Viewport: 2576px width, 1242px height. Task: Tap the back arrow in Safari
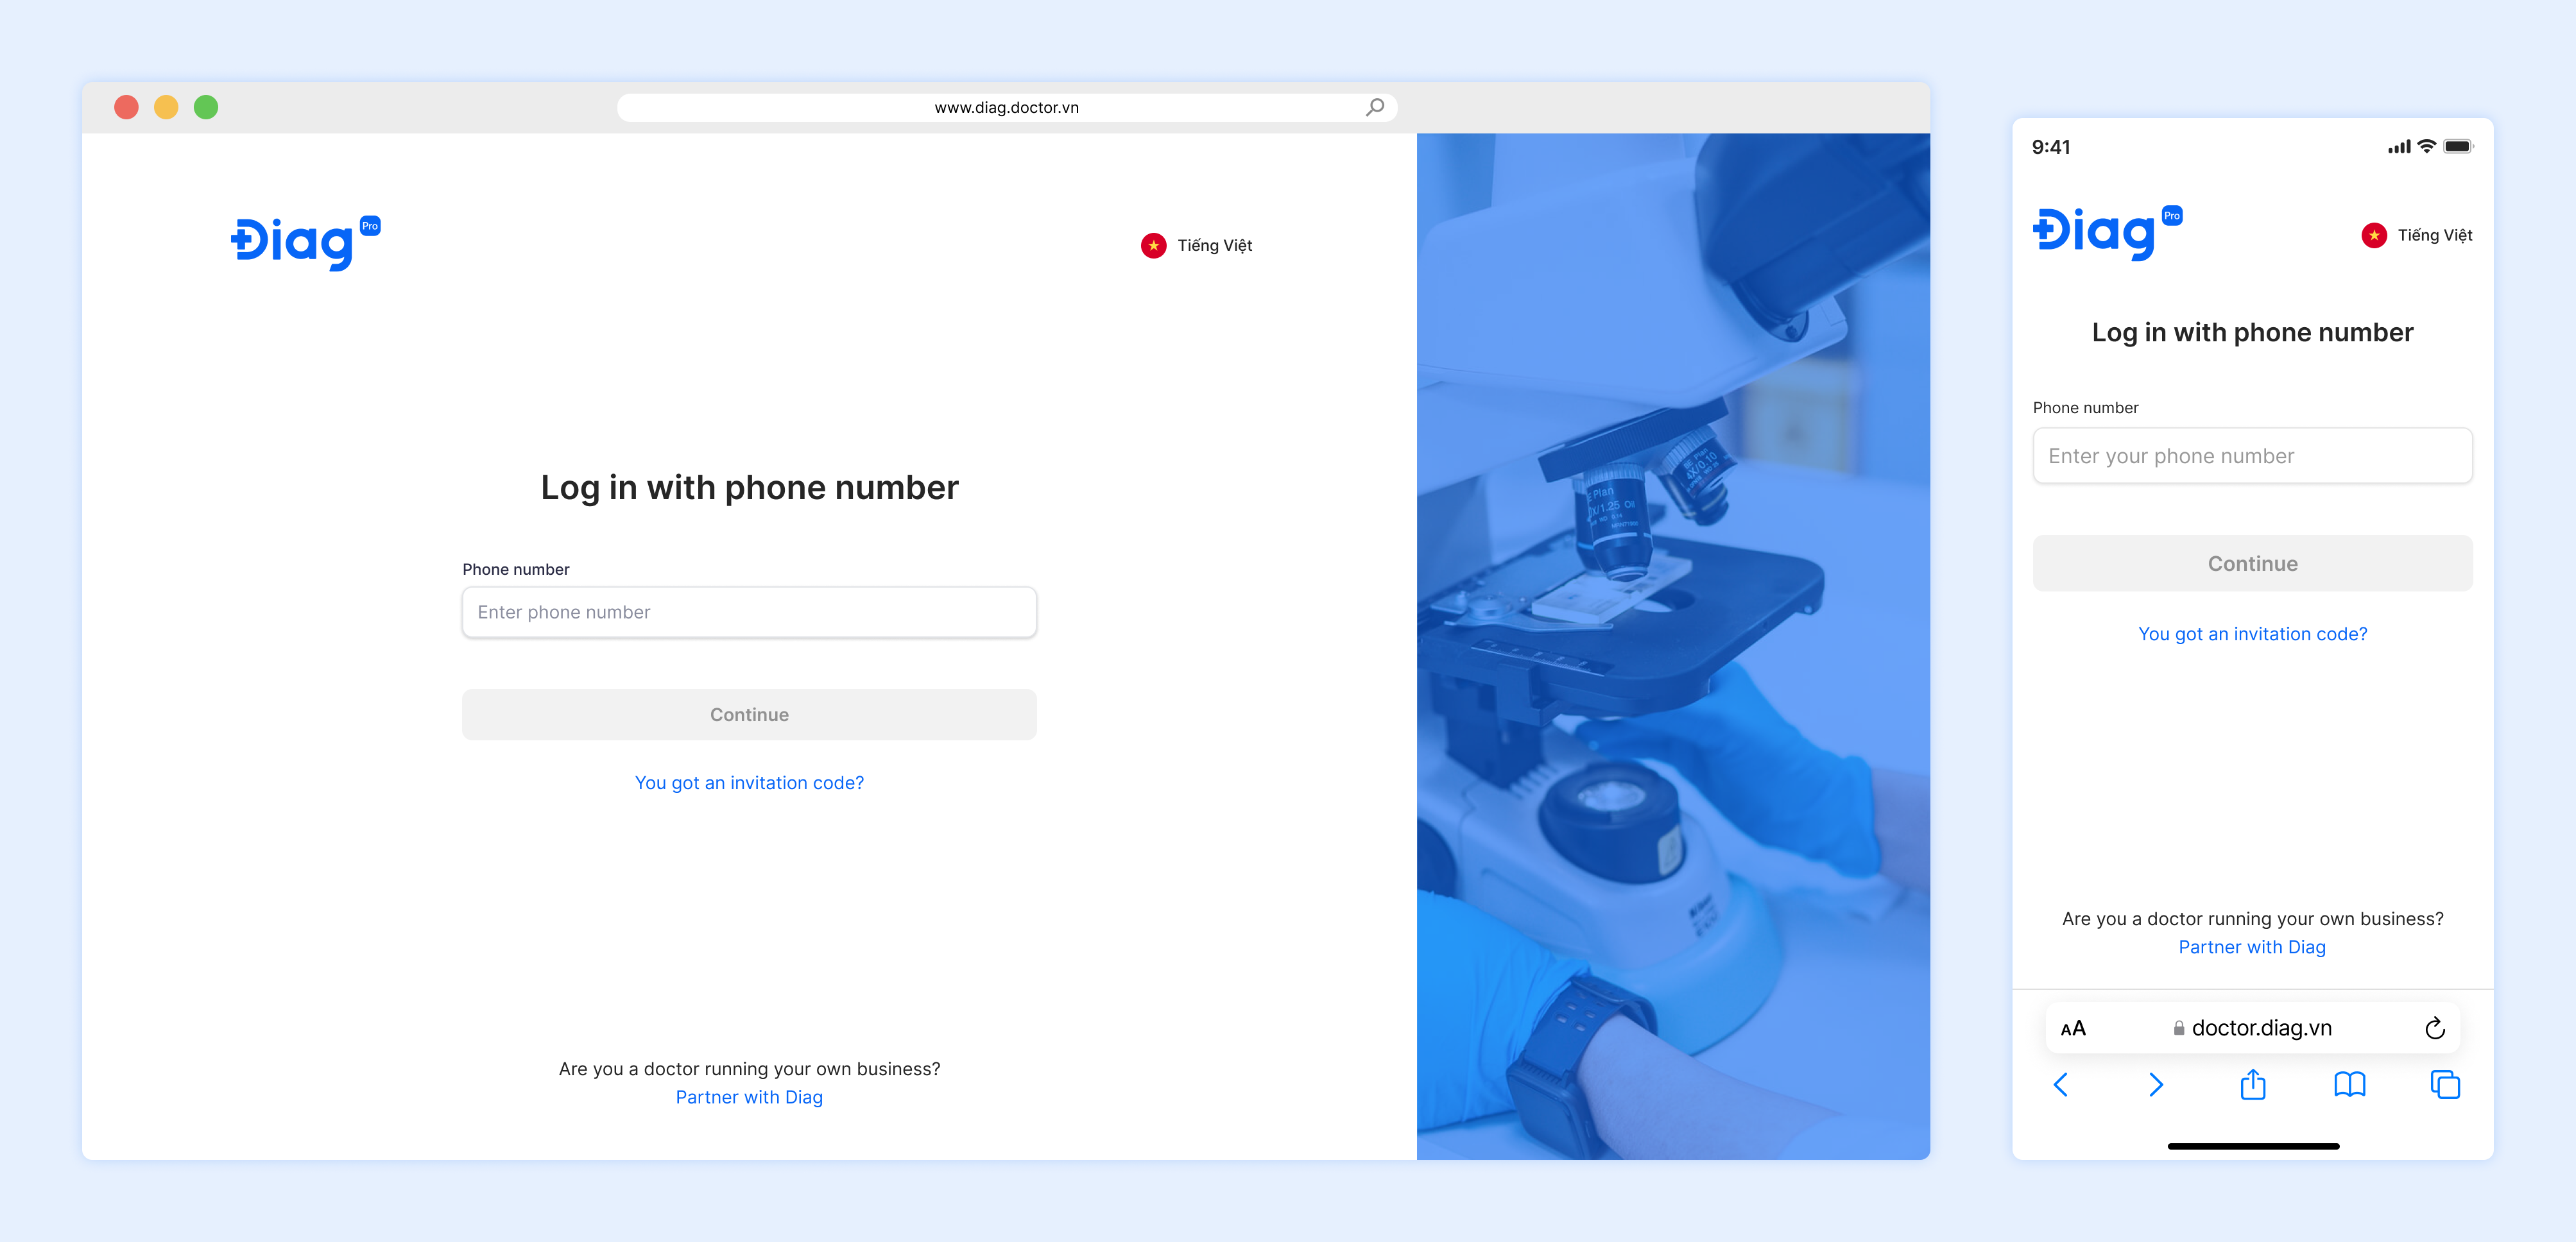pyautogui.click(x=2060, y=1084)
